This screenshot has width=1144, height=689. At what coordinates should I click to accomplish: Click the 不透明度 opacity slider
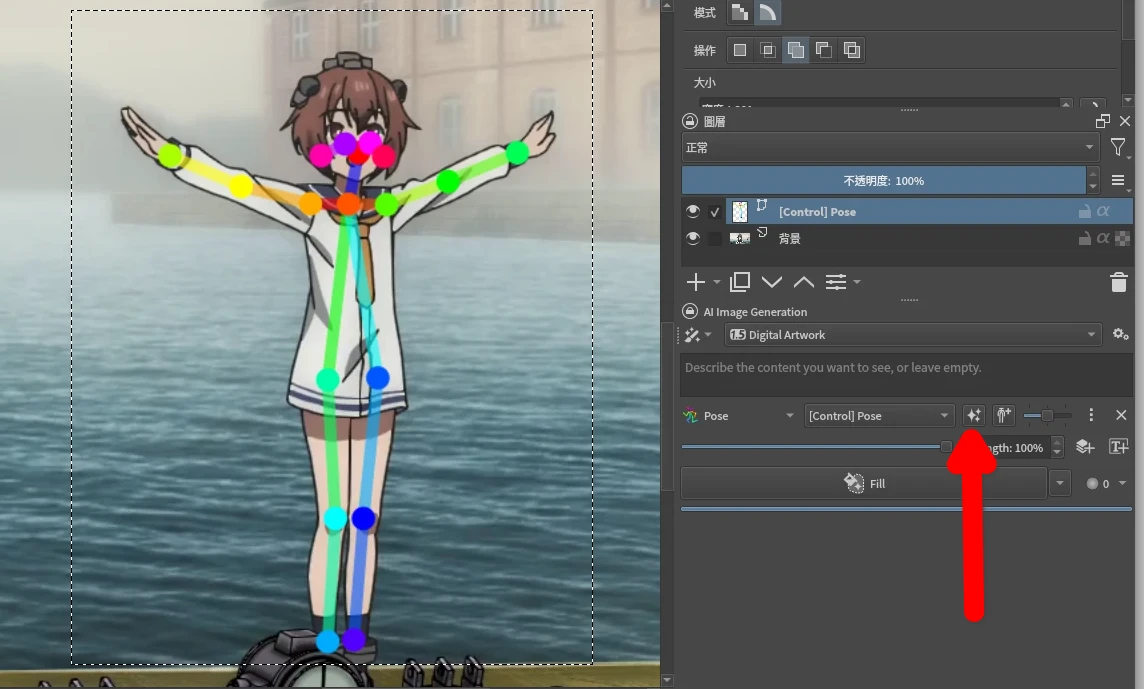[x=883, y=181]
